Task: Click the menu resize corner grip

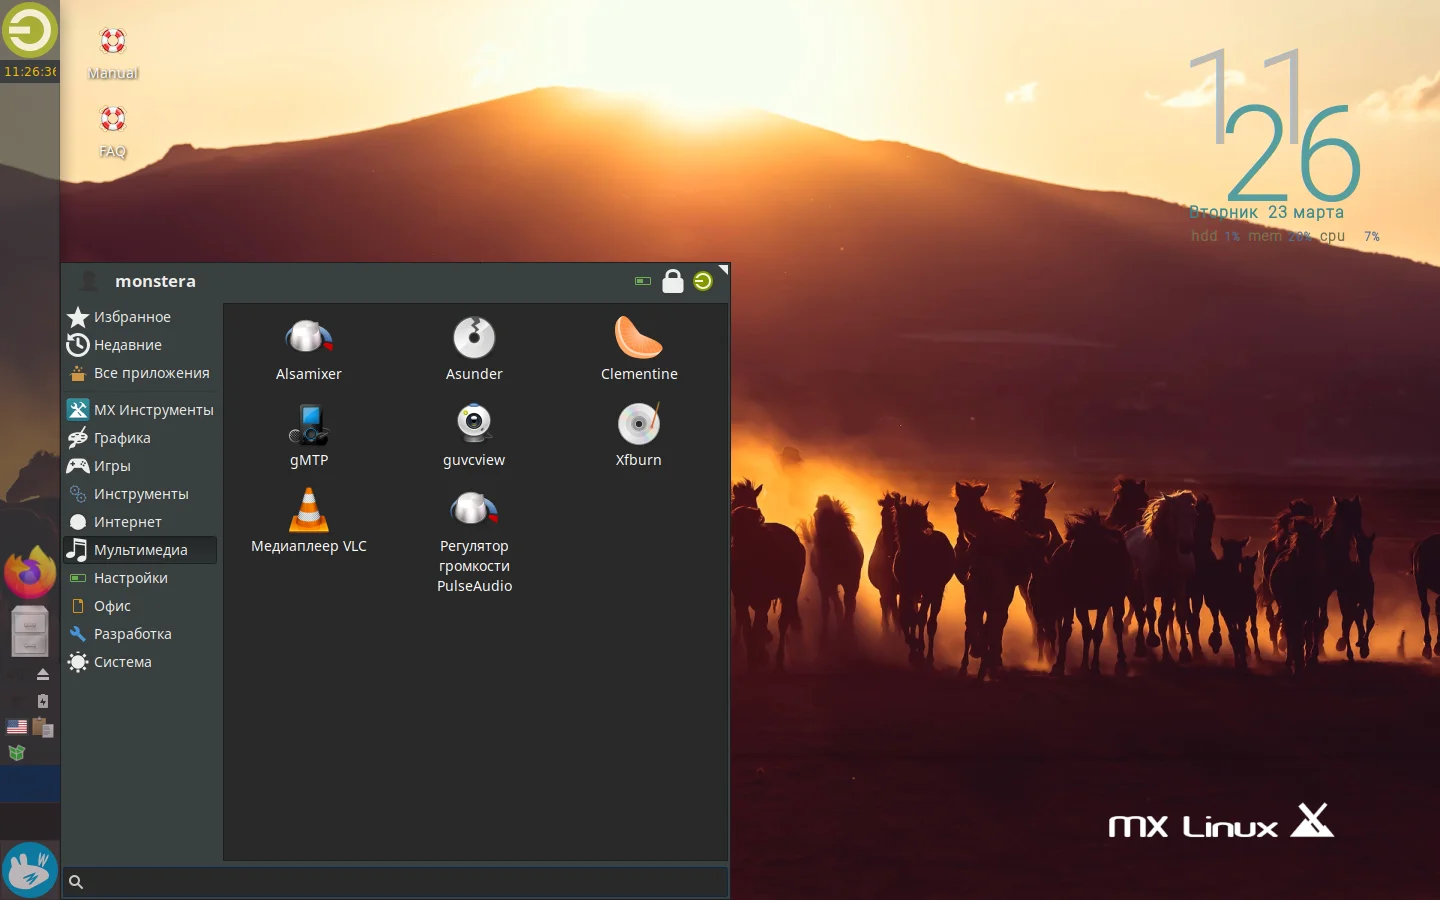Action: [723, 269]
